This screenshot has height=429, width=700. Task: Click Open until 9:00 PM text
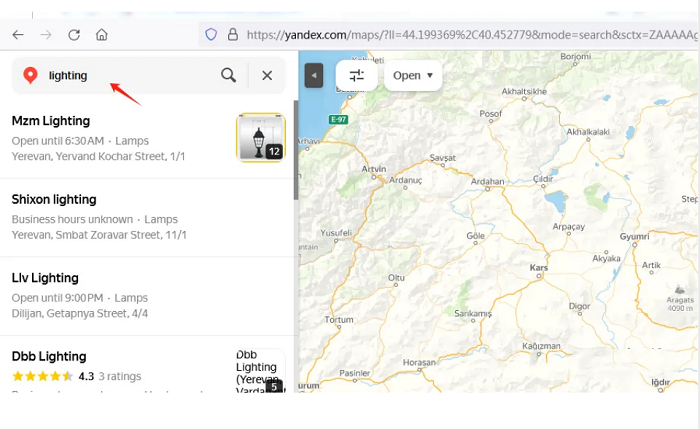tap(57, 298)
